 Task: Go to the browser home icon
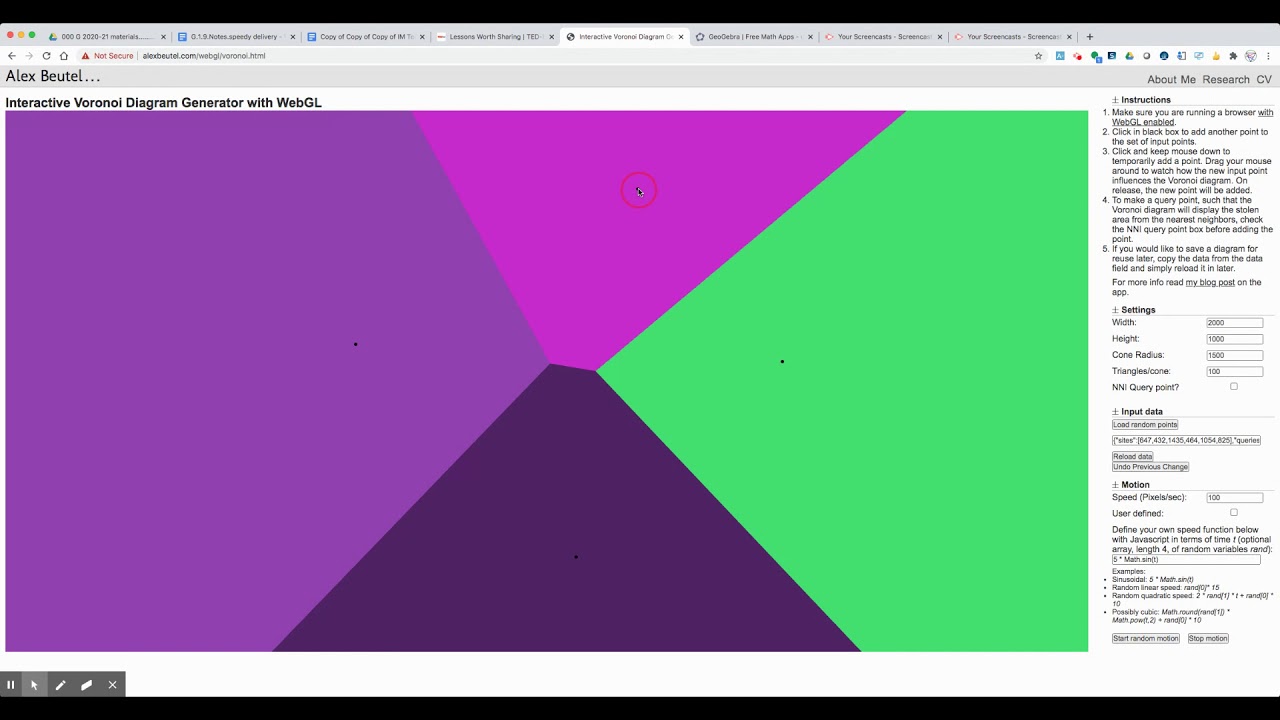[64, 56]
